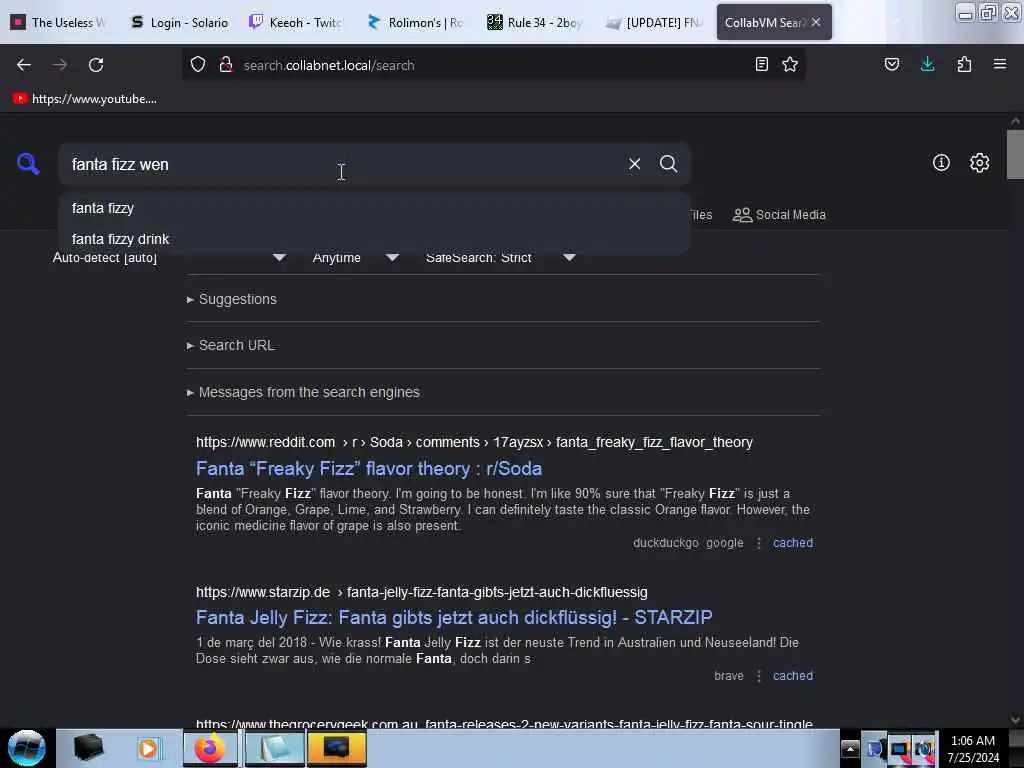Click the page vertical scrollbar thumb
The image size is (1024, 768).
1015,154
